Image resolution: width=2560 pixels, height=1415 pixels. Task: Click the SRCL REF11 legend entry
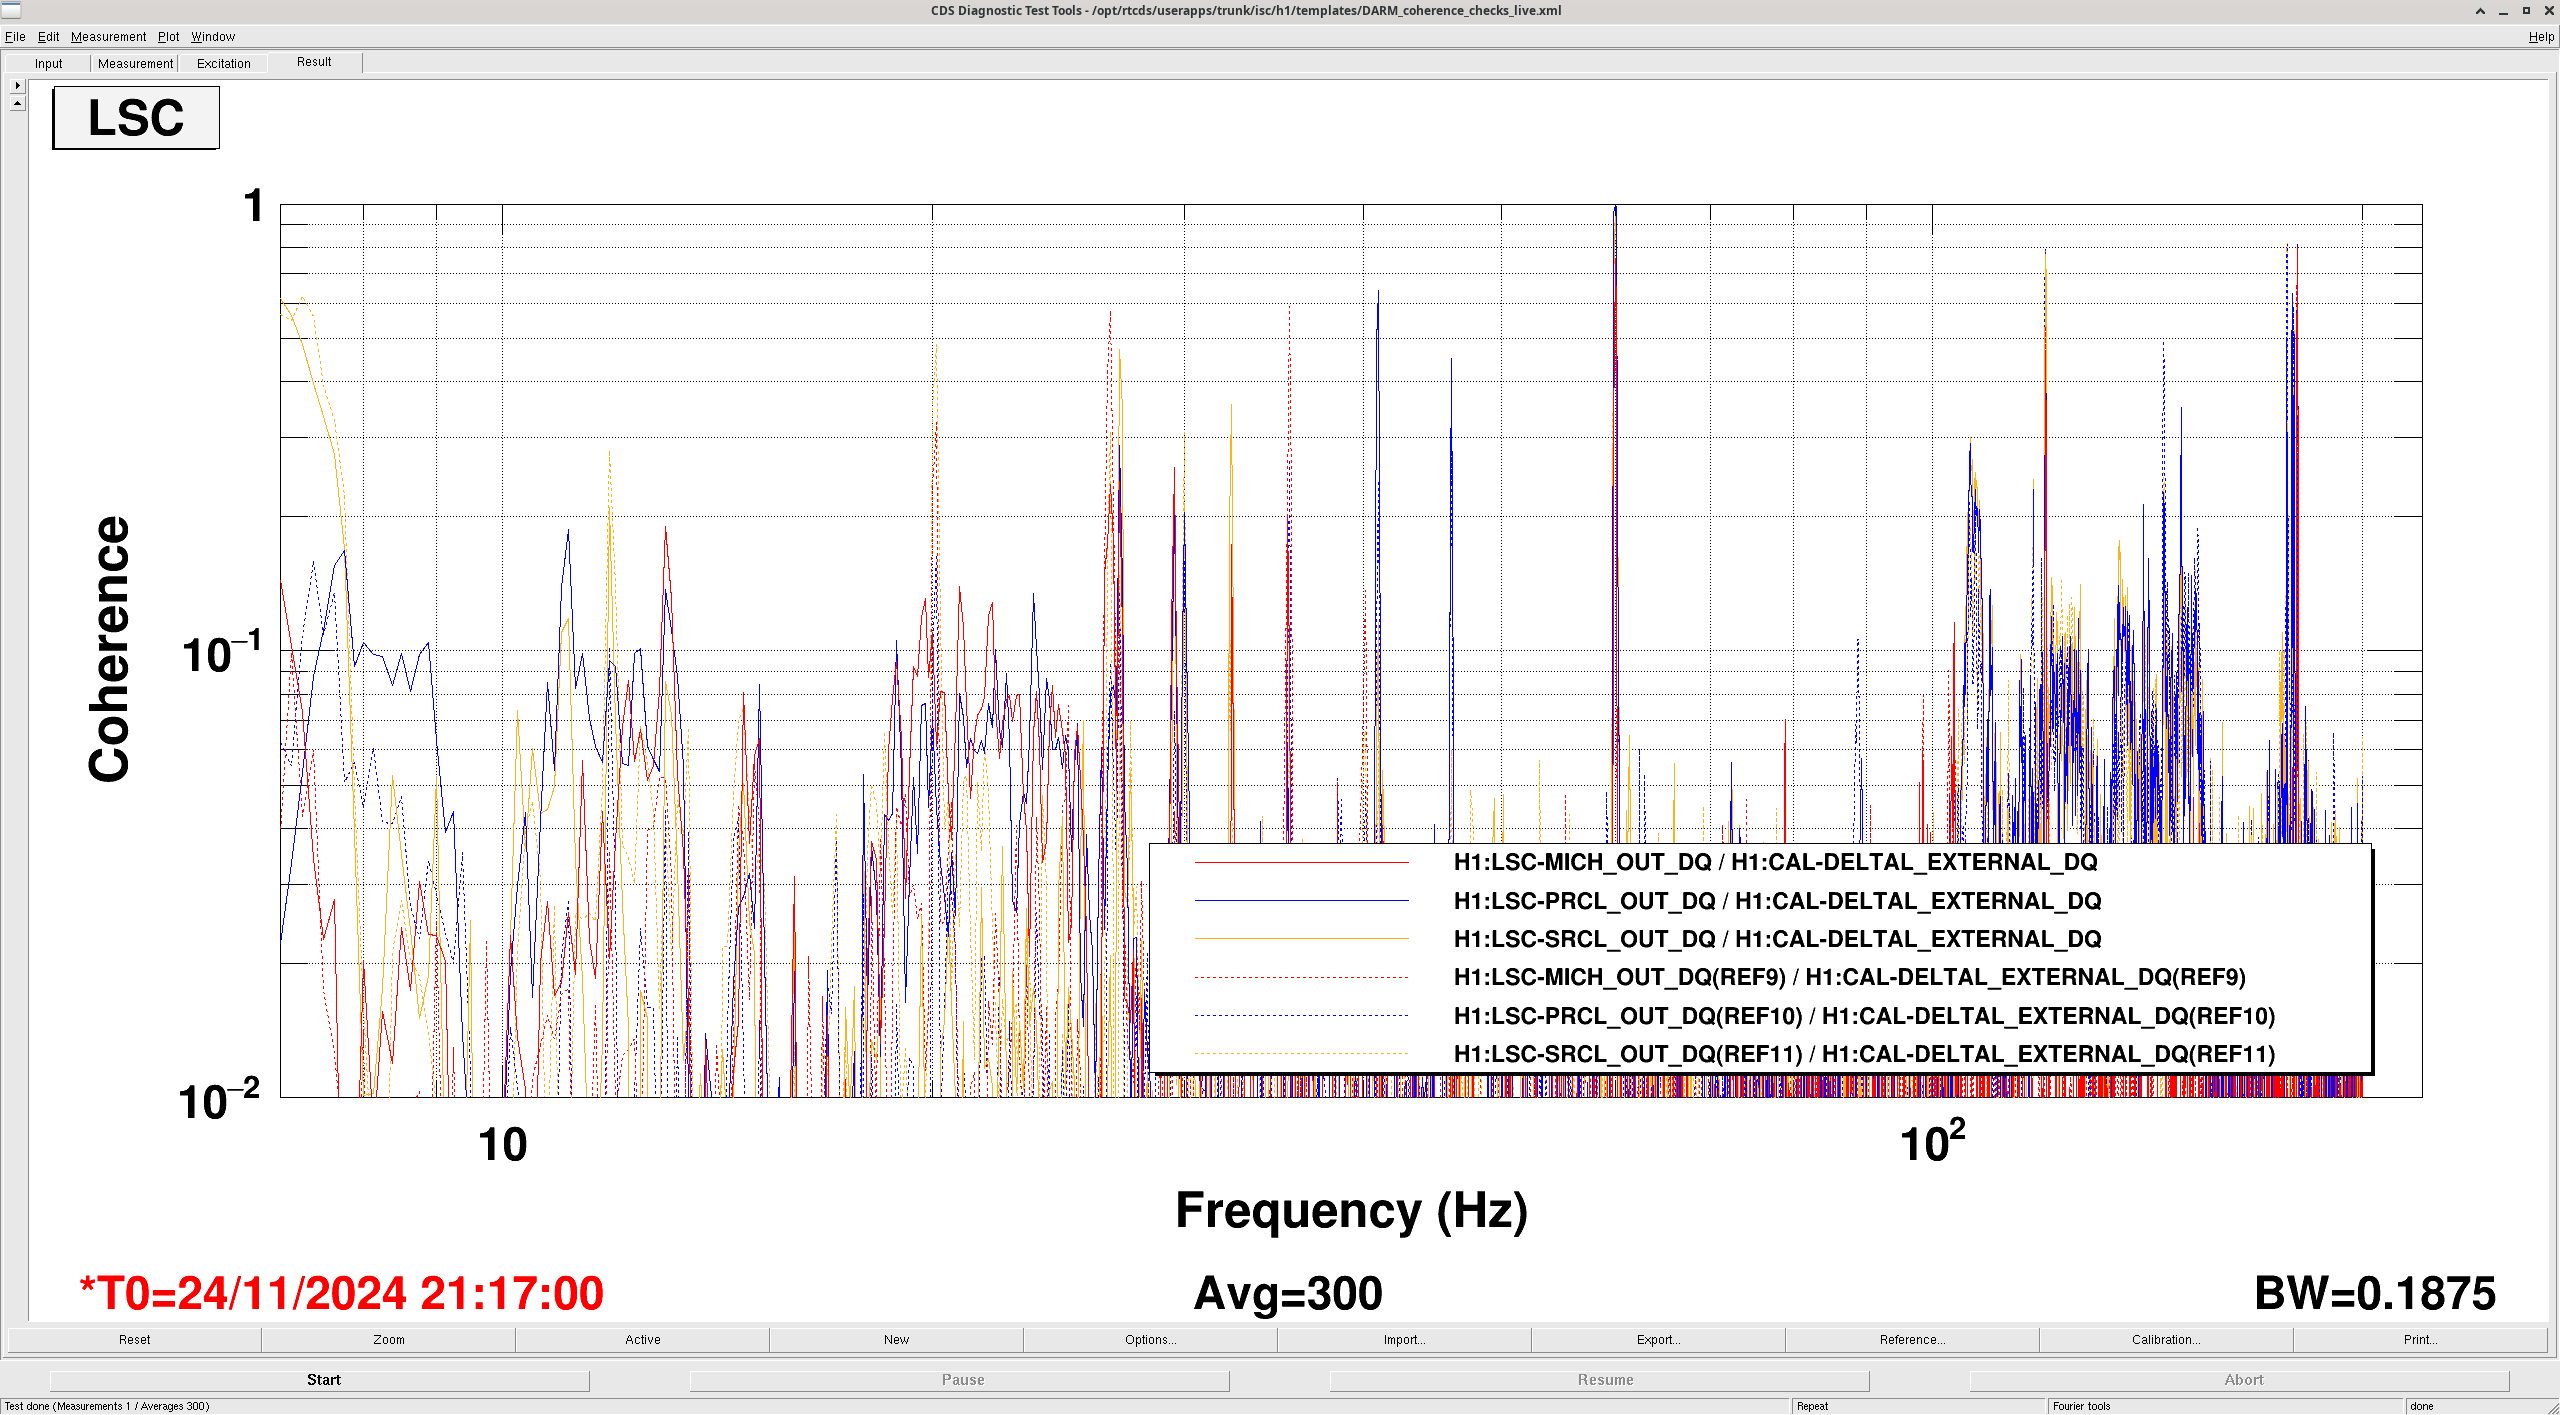coord(1864,1054)
